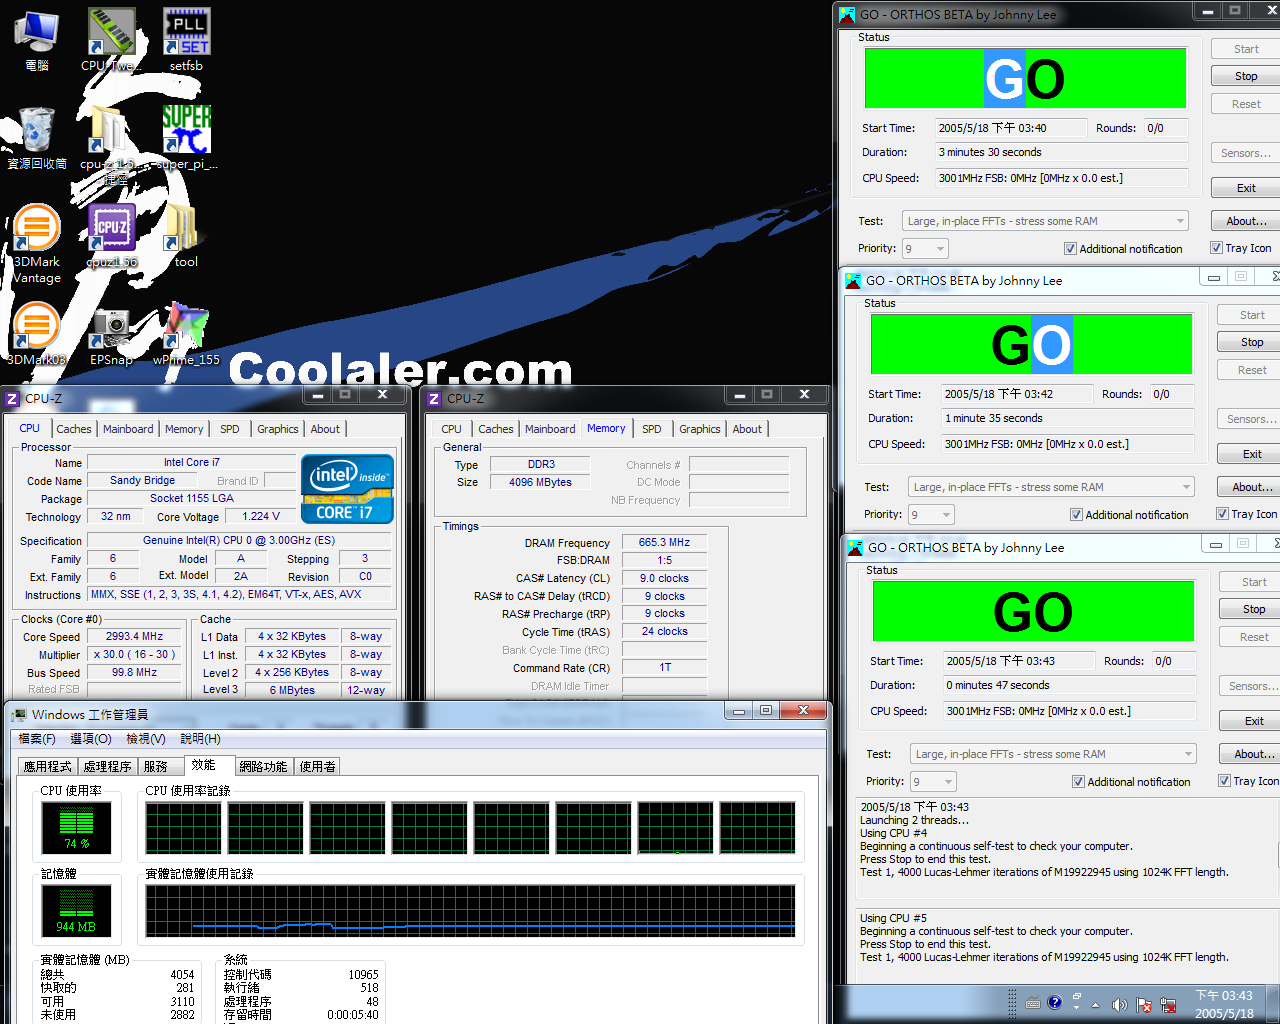This screenshot has height=1024, width=1280.
Task: Click the keyboard input icon in the taskbar
Action: tap(1033, 1004)
